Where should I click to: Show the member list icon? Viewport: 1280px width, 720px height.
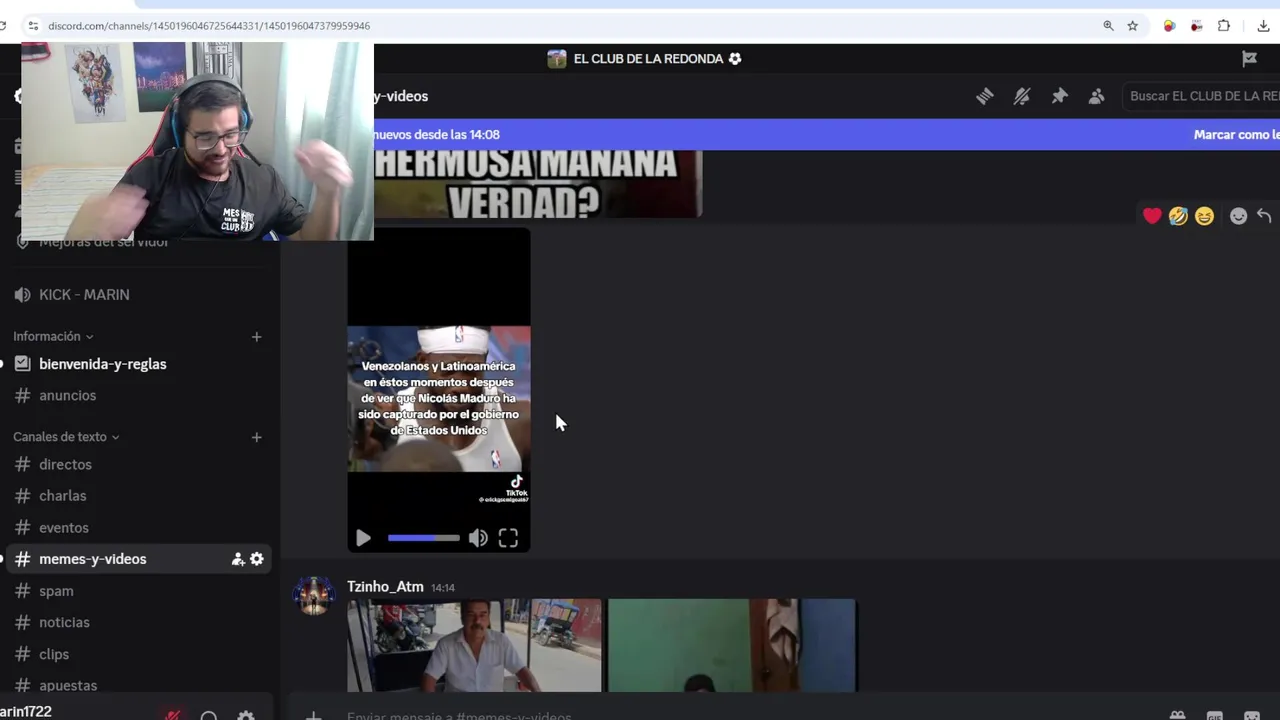(1096, 96)
